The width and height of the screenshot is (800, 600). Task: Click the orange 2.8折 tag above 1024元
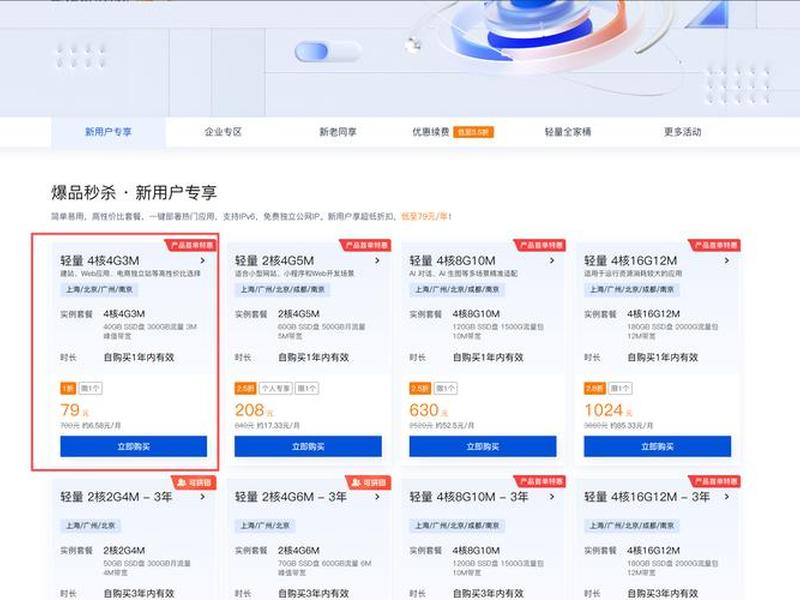click(x=595, y=389)
